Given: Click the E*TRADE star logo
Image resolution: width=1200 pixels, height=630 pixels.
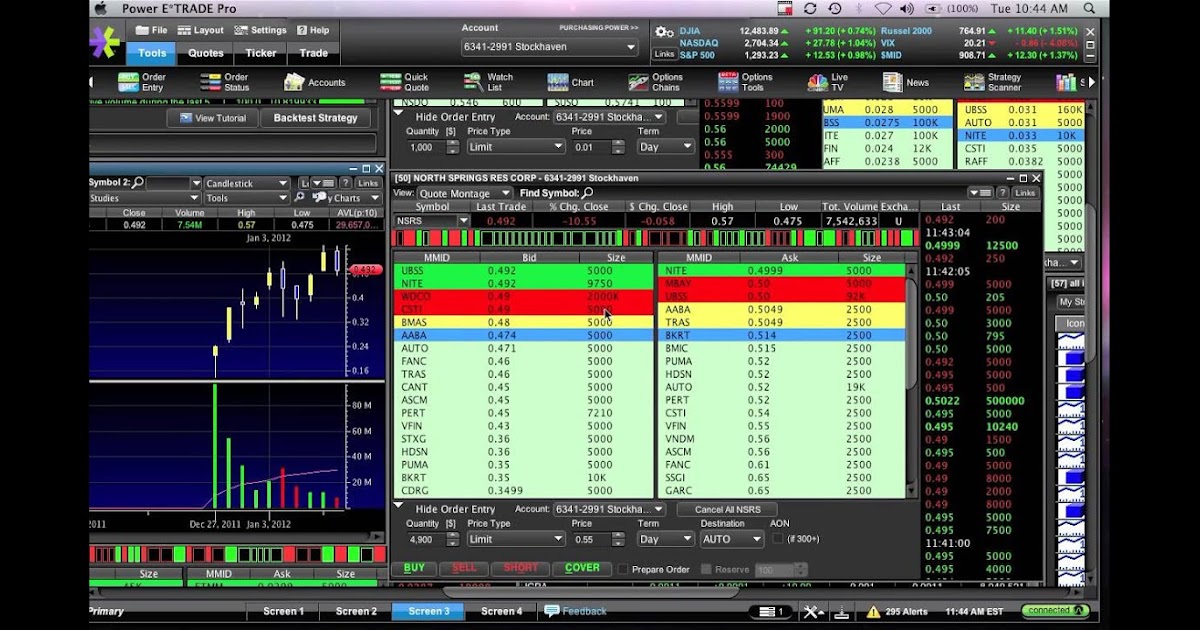Looking at the screenshot, I should [x=104, y=42].
